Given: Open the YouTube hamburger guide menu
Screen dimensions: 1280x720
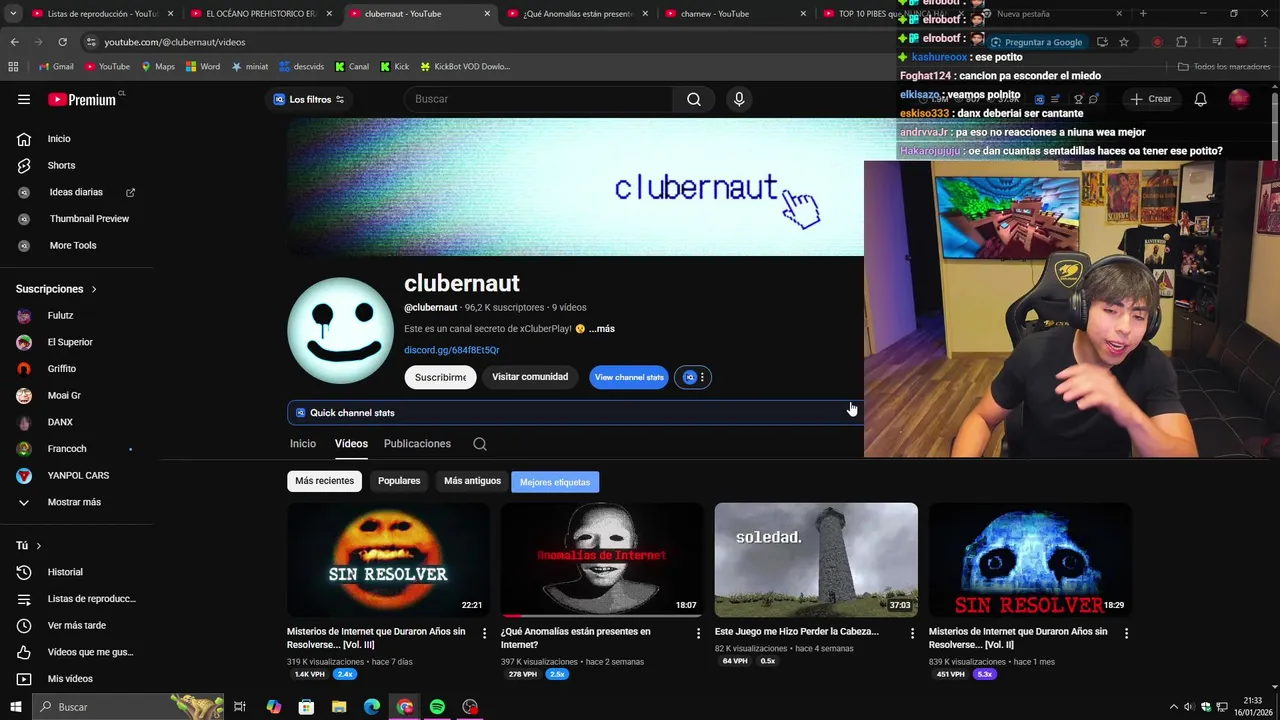Looking at the screenshot, I should (24, 99).
